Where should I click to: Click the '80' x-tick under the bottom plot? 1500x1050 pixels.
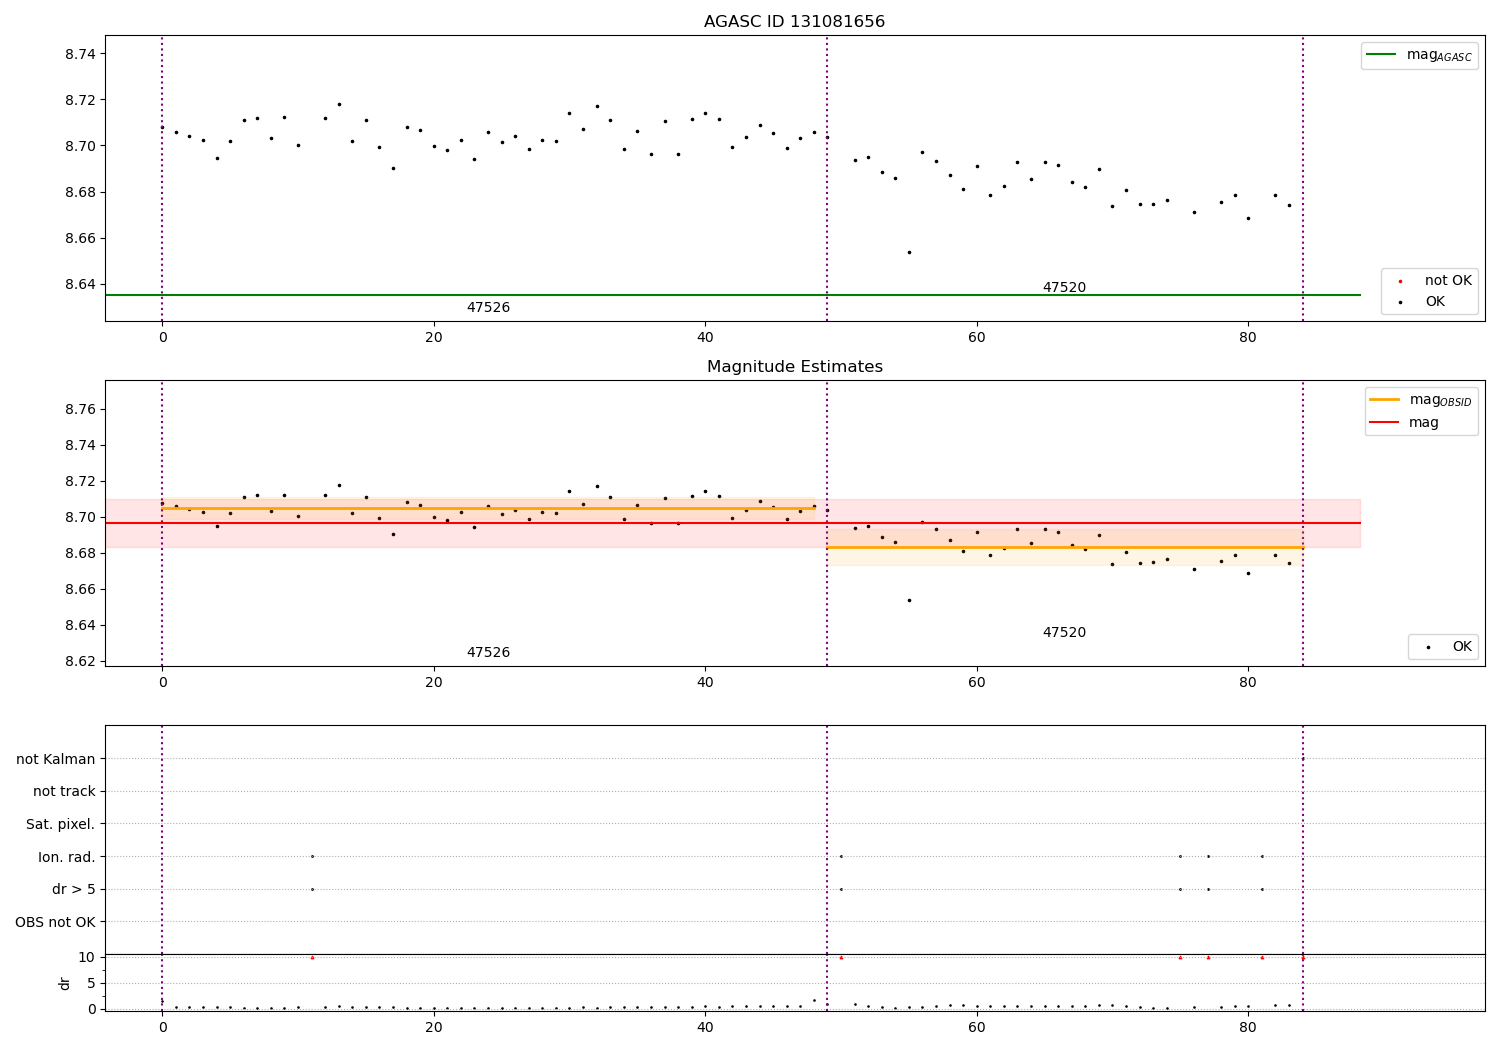point(1248,1028)
